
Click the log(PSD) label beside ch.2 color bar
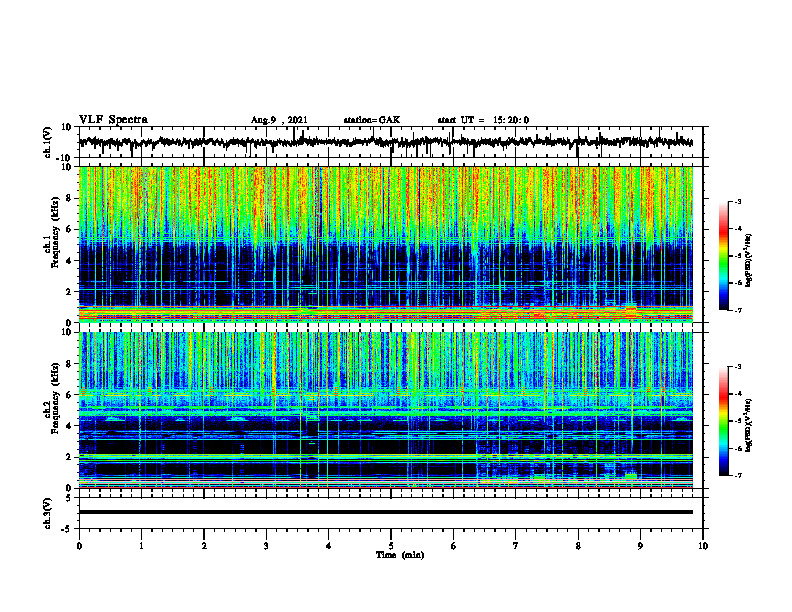[x=749, y=425]
